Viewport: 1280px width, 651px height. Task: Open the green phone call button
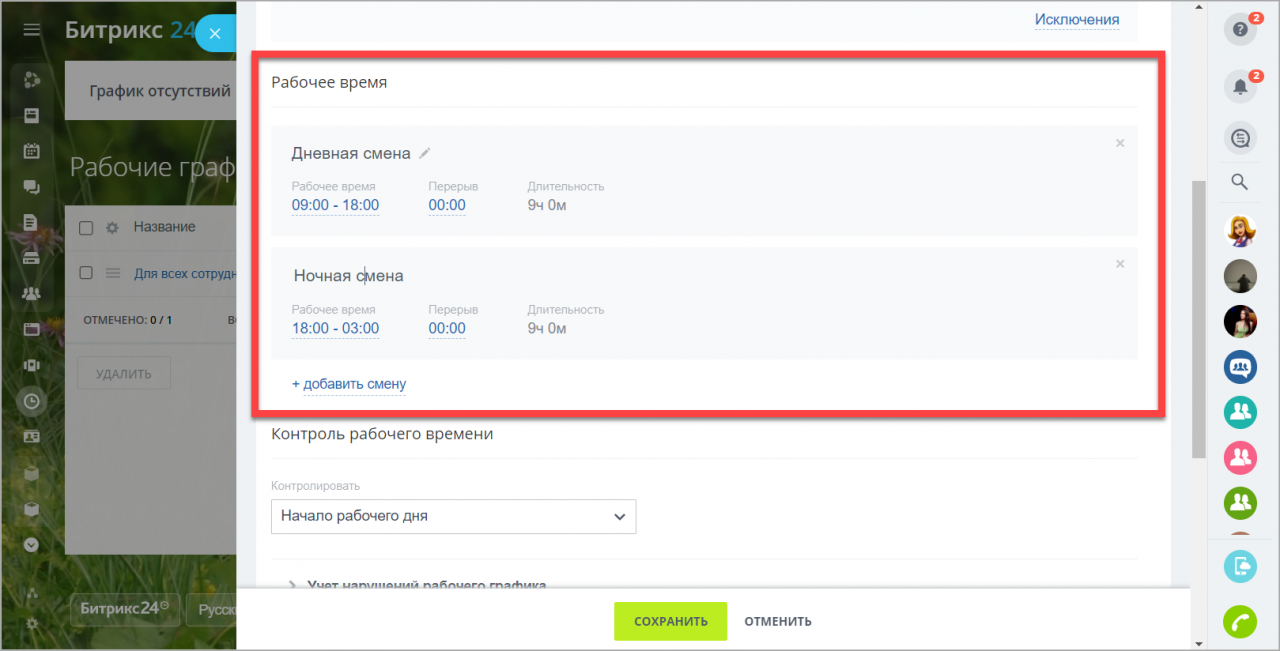click(1240, 621)
